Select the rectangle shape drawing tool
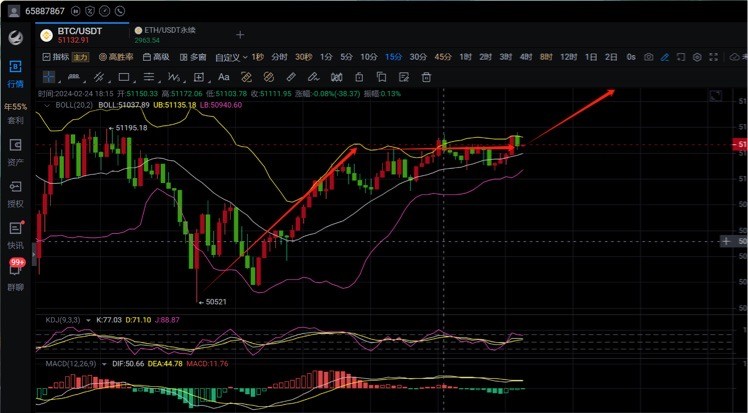Viewport: 748px width, 413px height. (x=124, y=77)
